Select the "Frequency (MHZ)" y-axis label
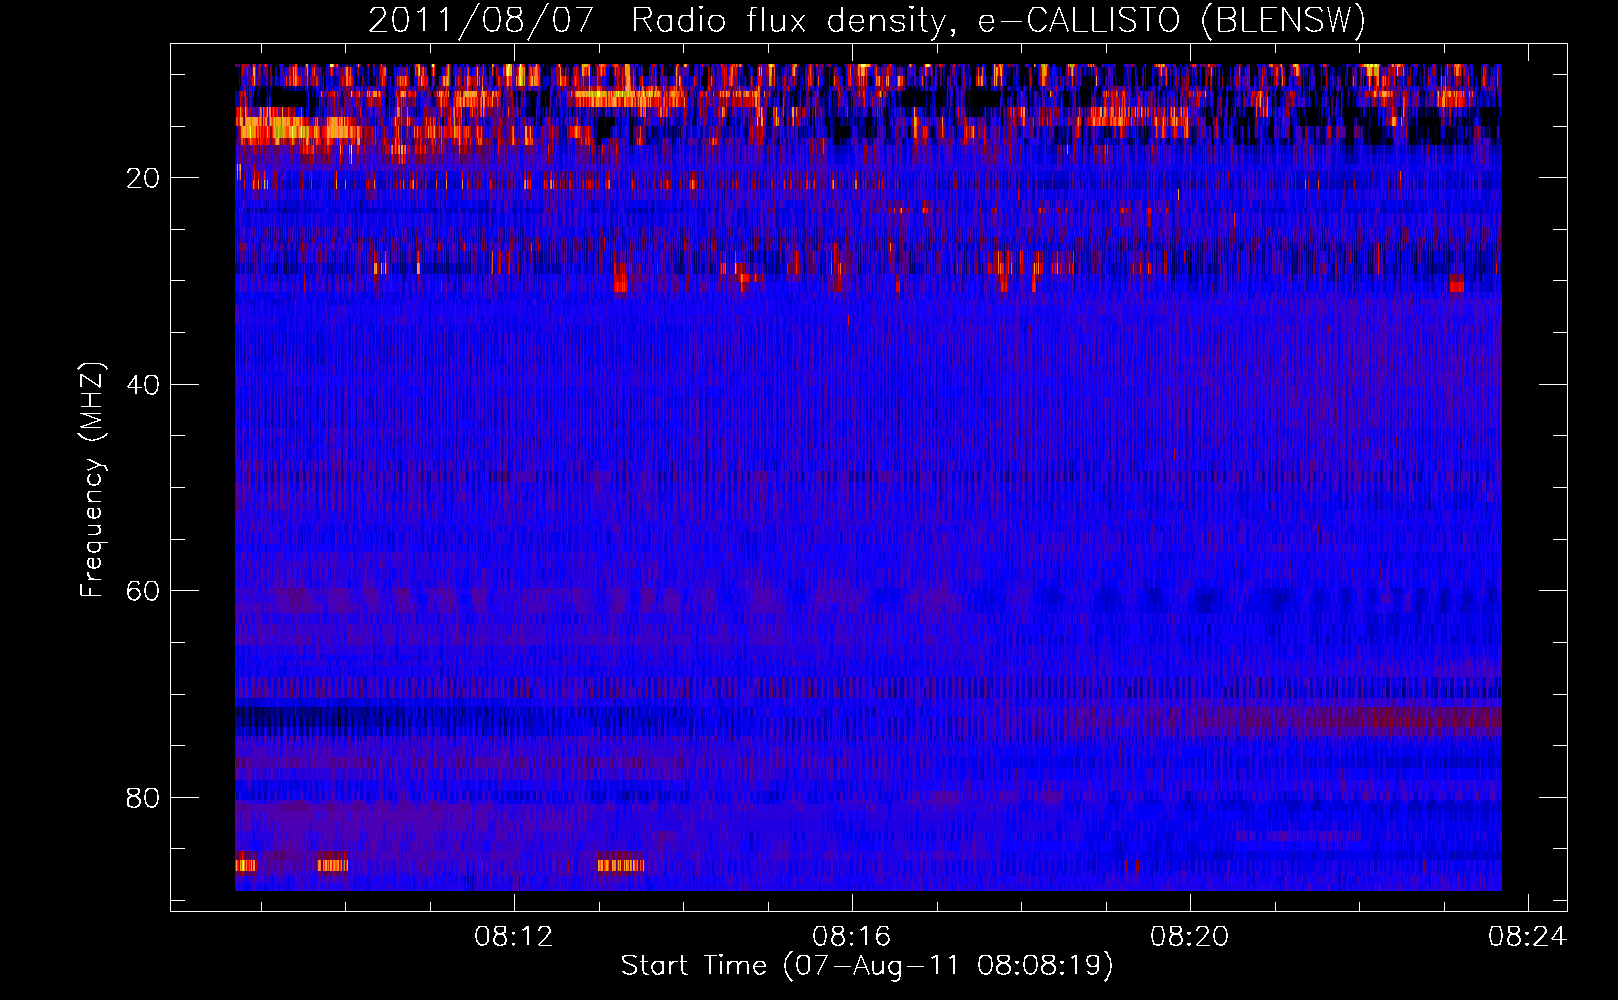 [92, 480]
